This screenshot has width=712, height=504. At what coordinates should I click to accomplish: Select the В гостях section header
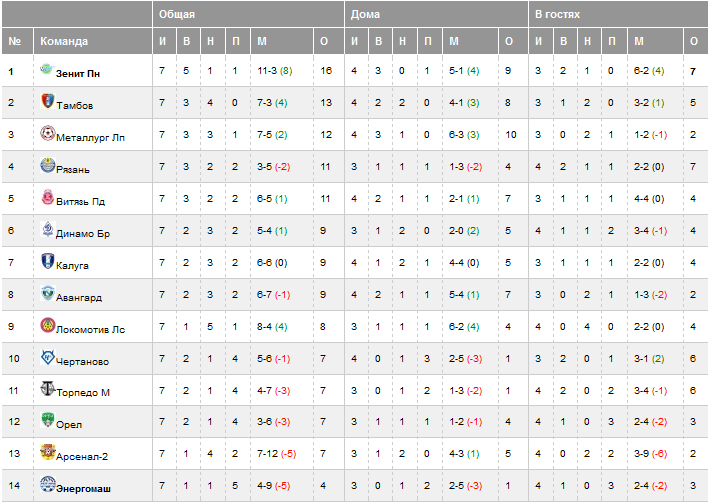coord(557,14)
